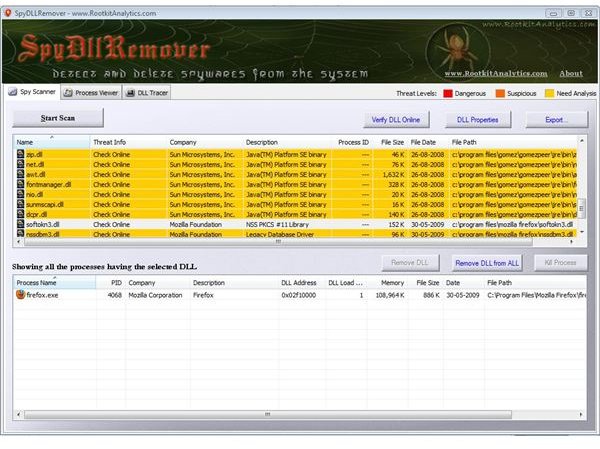Click DLL list horizontal scrollbar right arrow
Screen dimensions: 600x449
(572, 242)
